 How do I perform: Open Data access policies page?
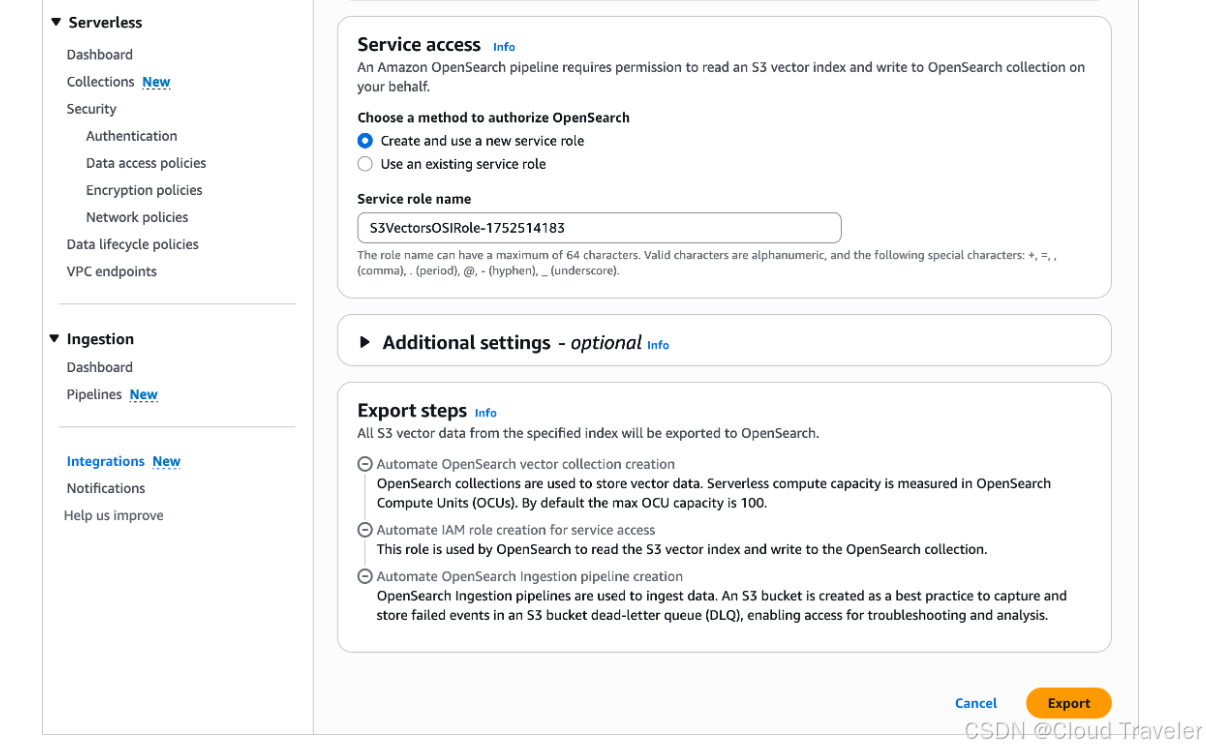(146, 163)
